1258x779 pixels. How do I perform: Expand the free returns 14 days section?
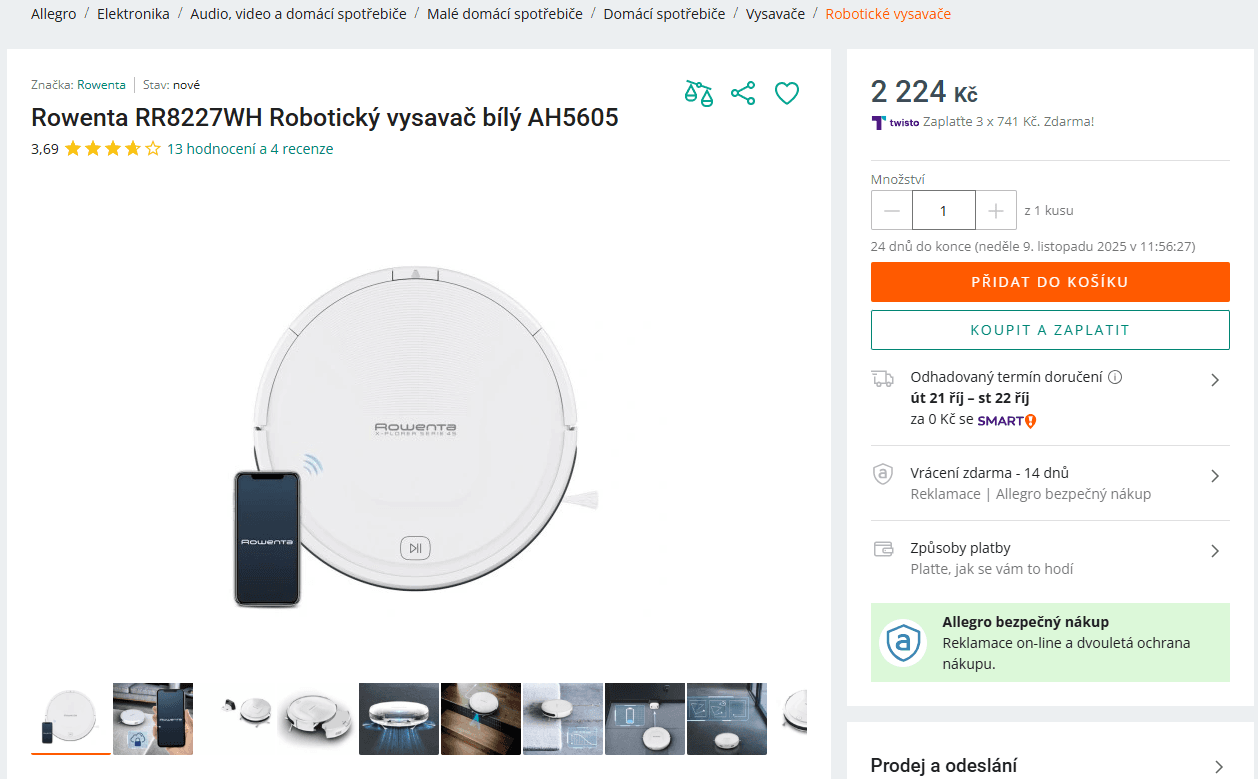coord(1215,476)
